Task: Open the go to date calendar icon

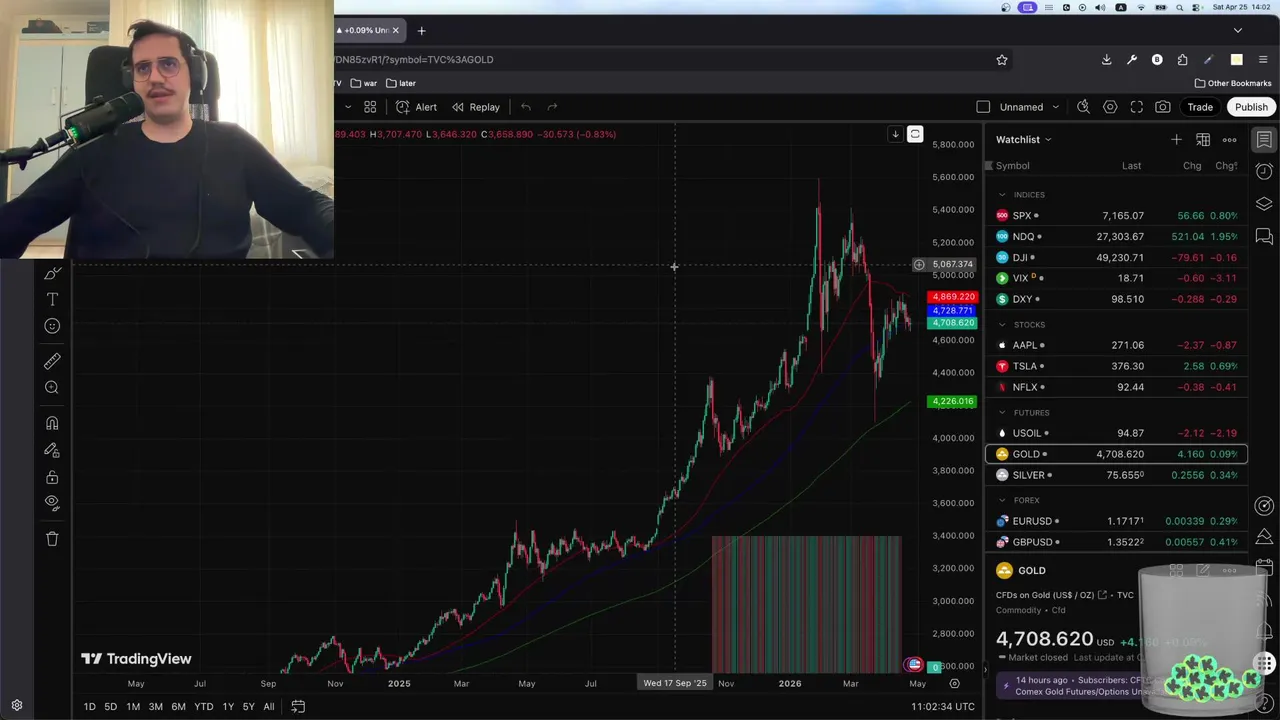Action: [x=298, y=707]
